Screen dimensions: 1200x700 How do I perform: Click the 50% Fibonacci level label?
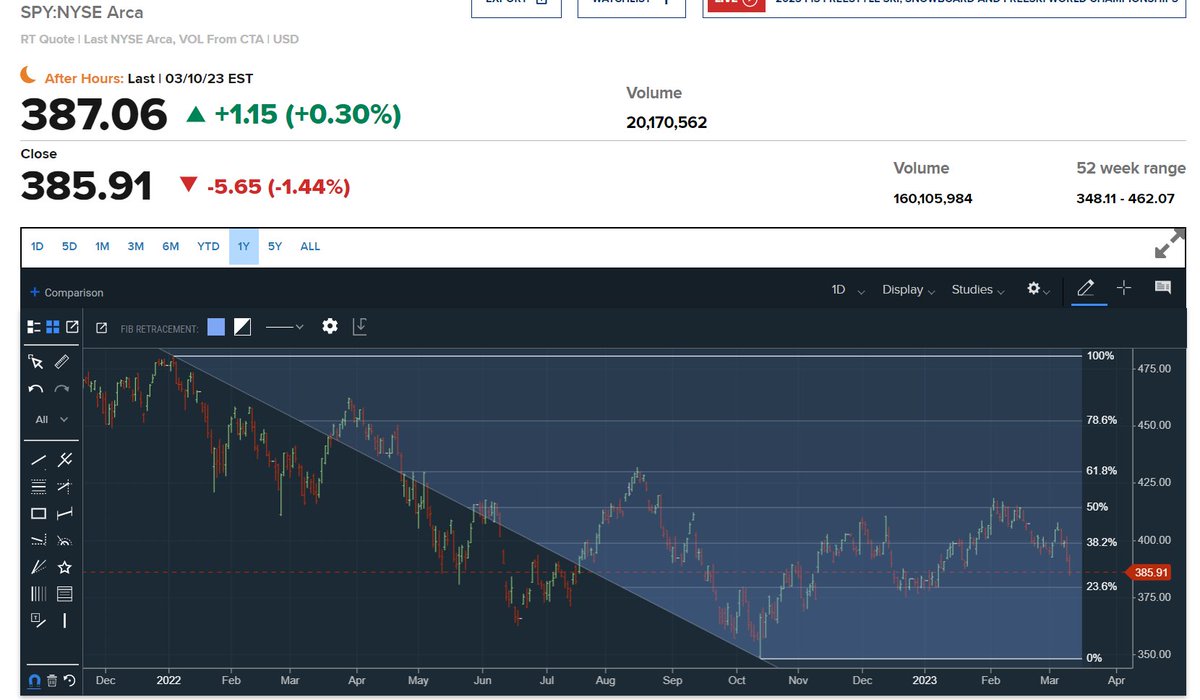coord(1097,507)
